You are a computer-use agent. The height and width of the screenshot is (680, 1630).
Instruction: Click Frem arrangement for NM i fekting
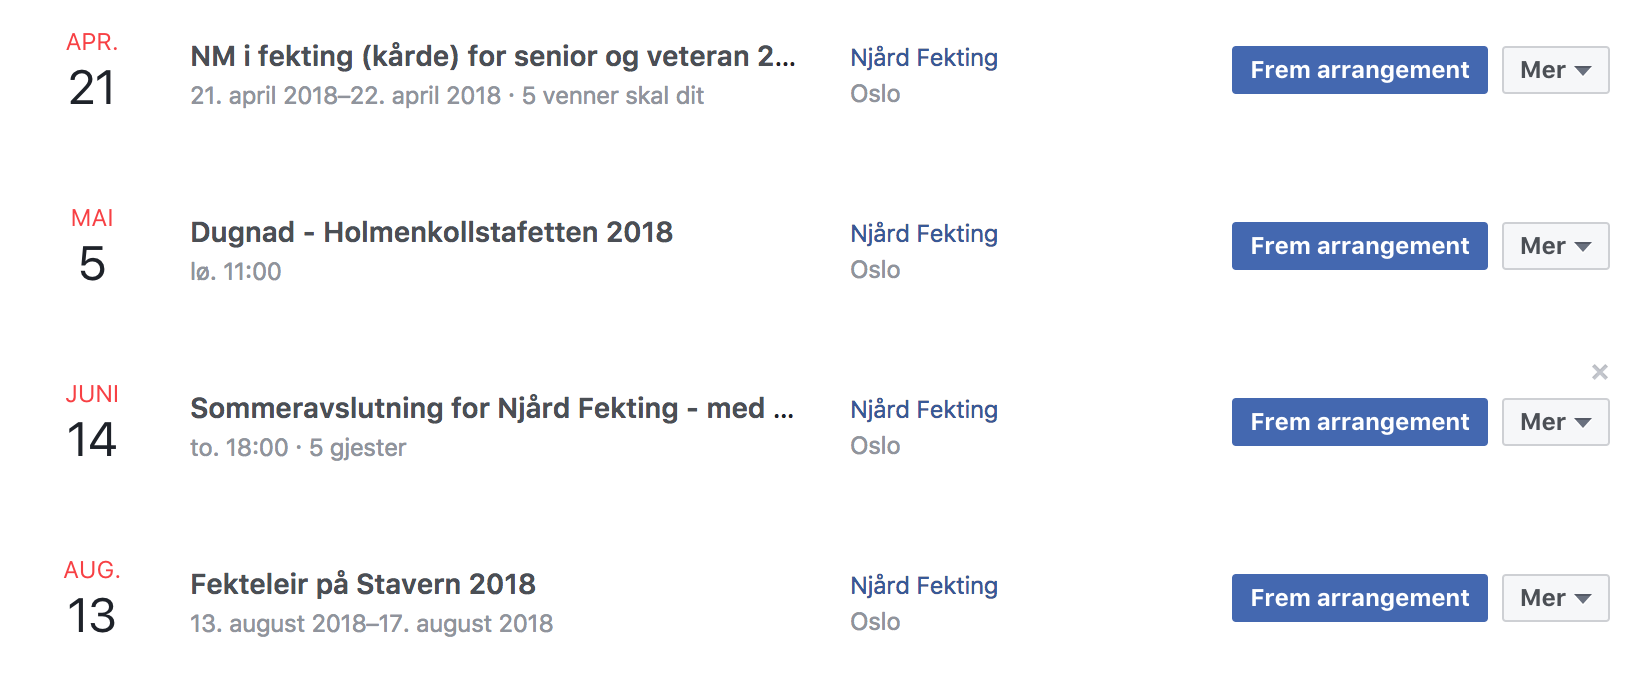(1359, 70)
